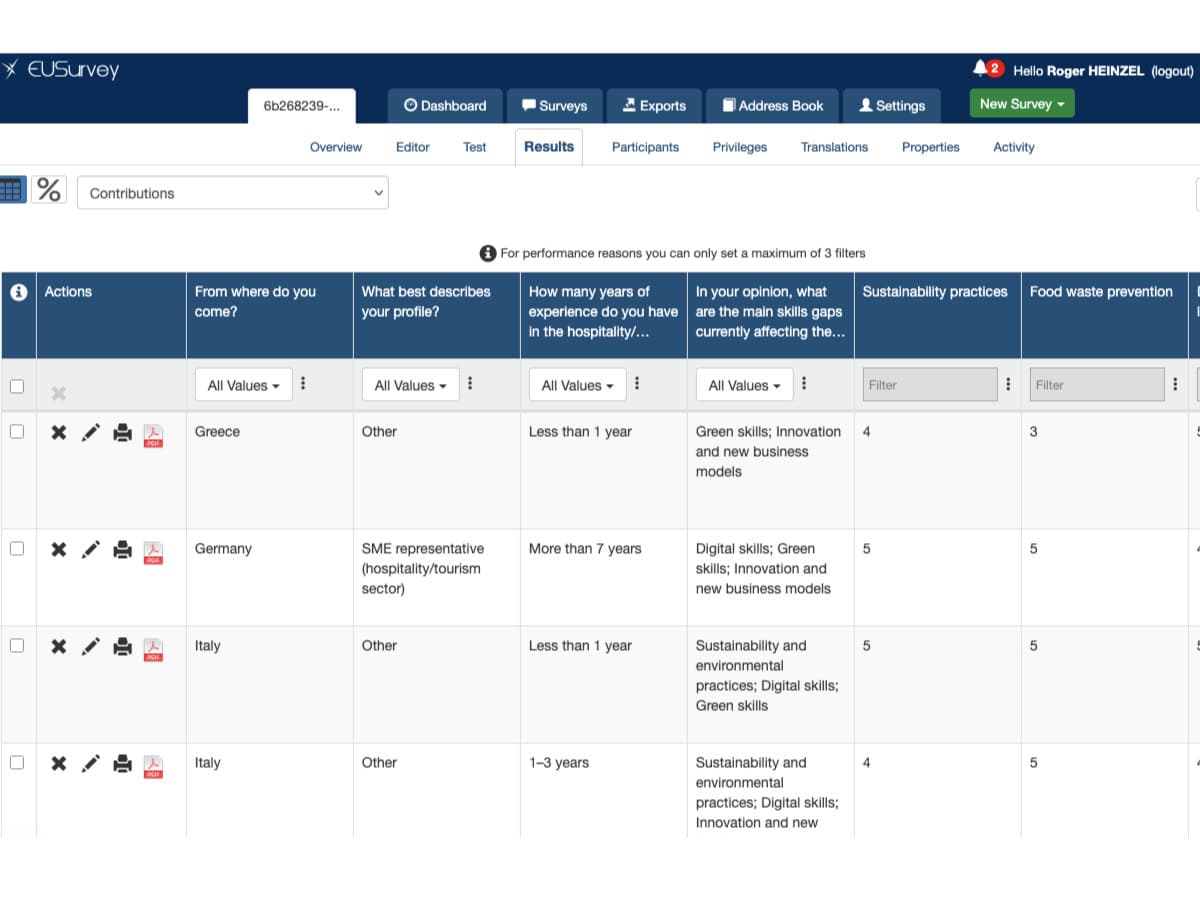Screen dimensions: 1200x900
Task: Download PDF of Greece contribution
Action: 153,435
